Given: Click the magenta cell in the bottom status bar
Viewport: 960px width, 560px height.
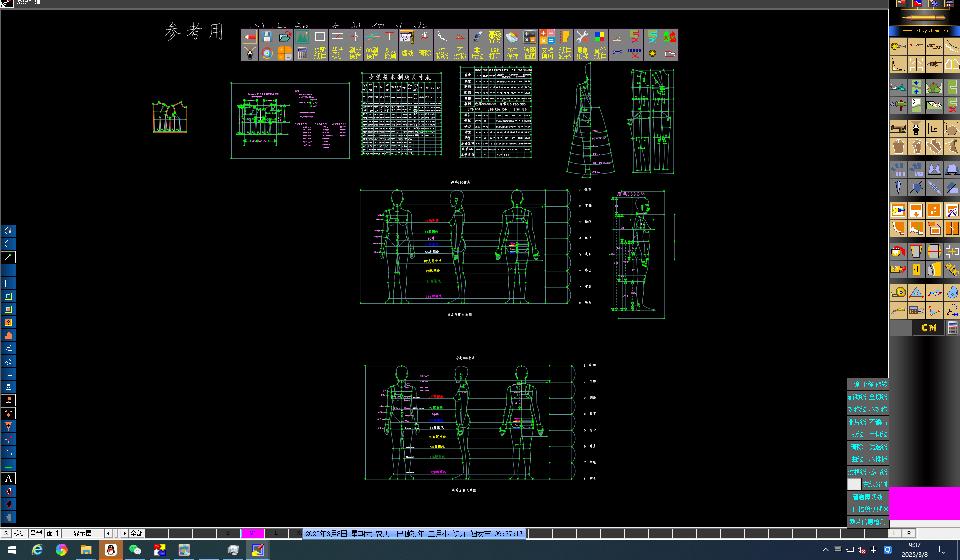Looking at the screenshot, I should pos(253,533).
